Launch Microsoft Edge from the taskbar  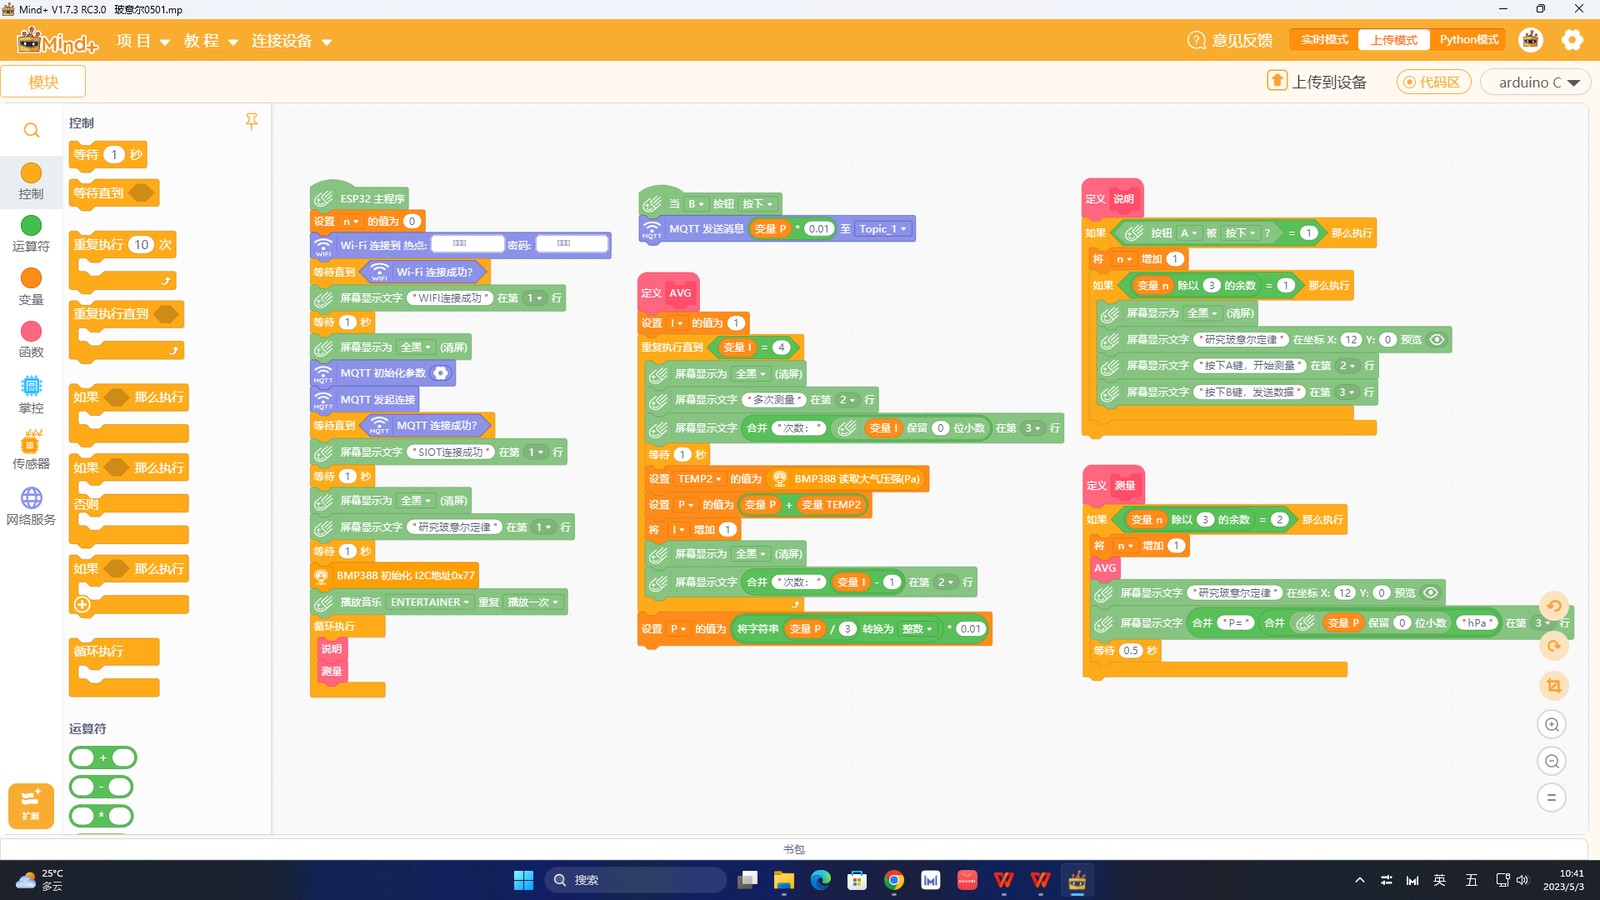821,880
